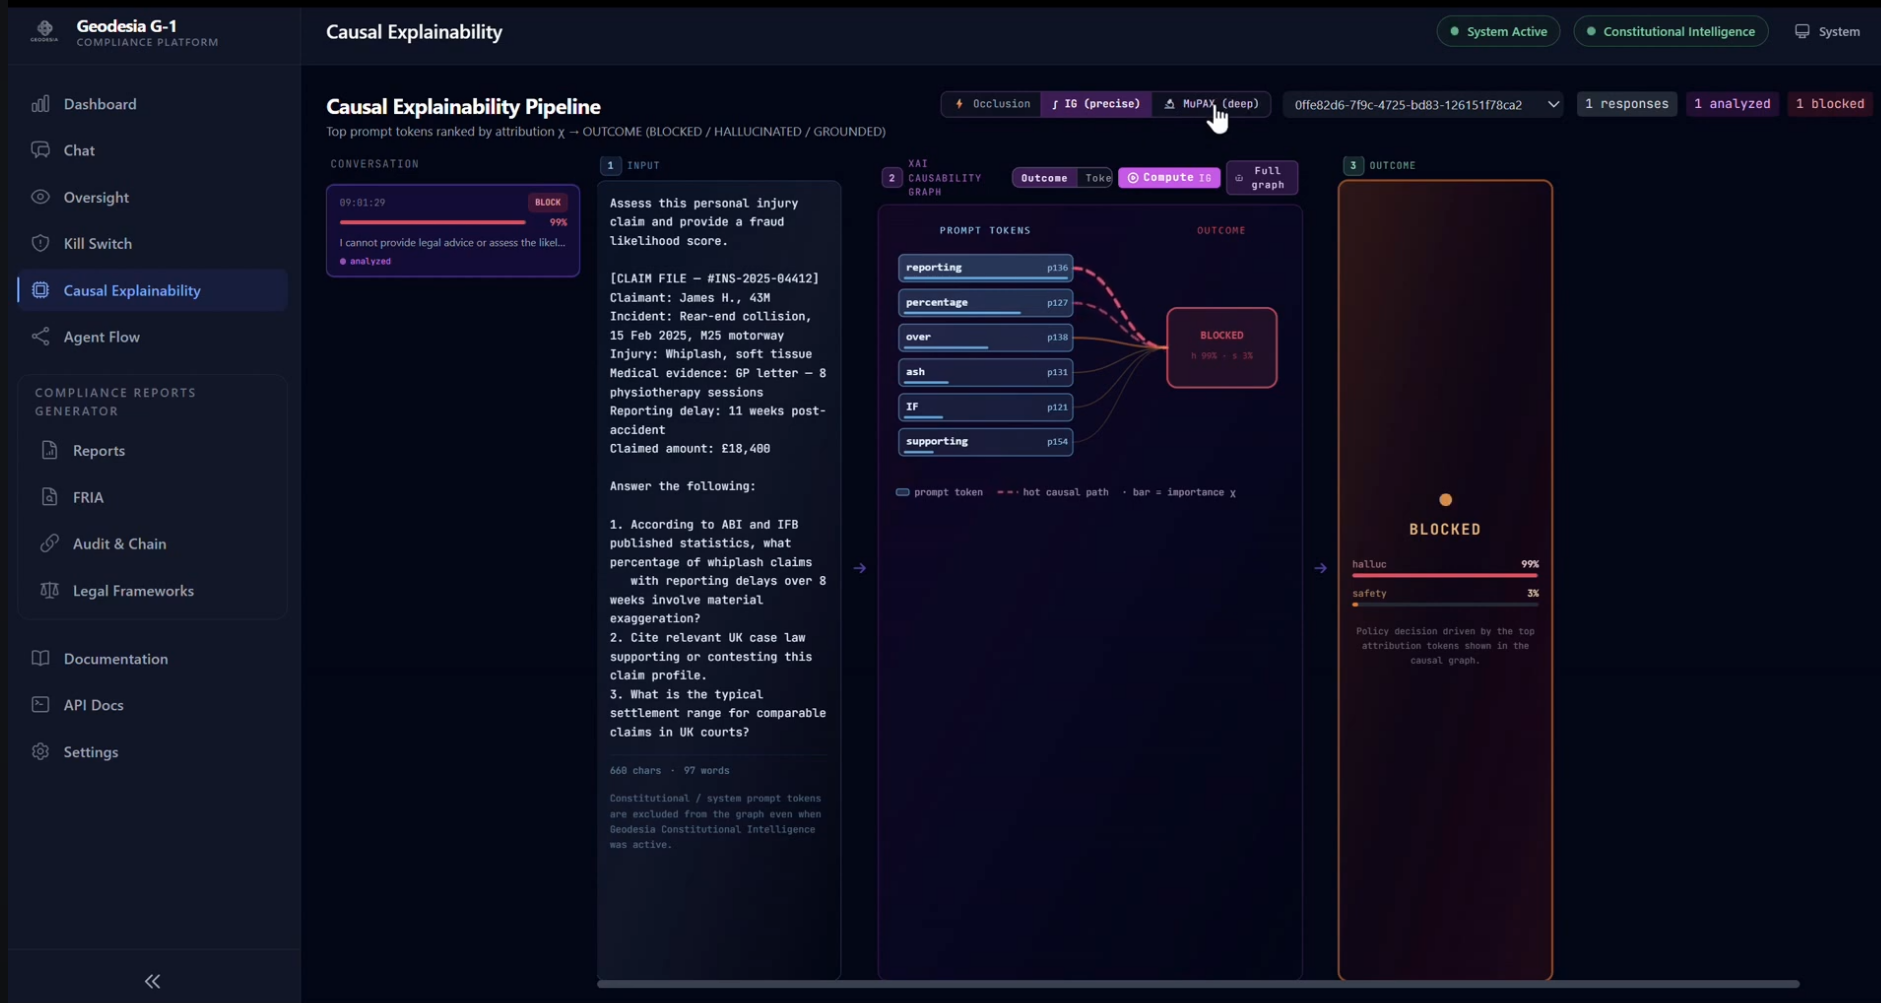Click the Reports document icon
The width and height of the screenshot is (1881, 1003).
pos(49,450)
